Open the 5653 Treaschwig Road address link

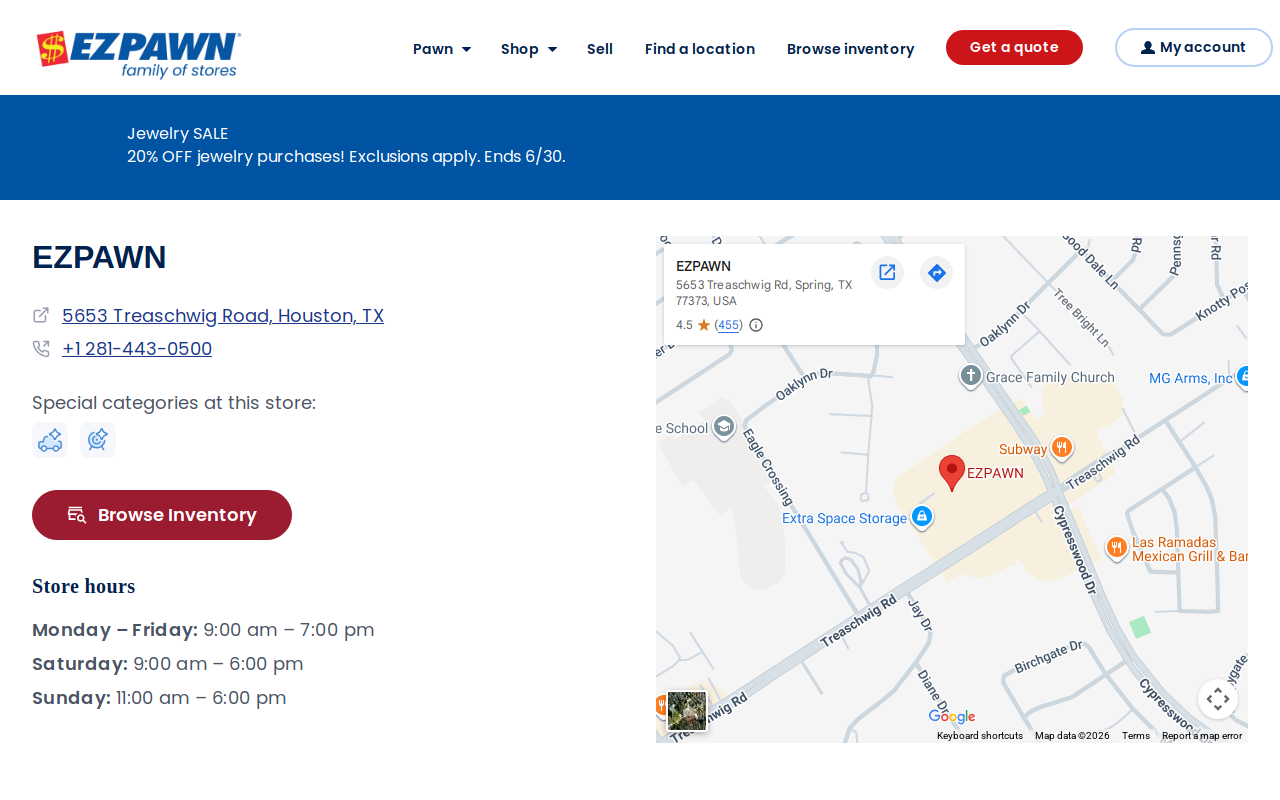click(x=223, y=316)
